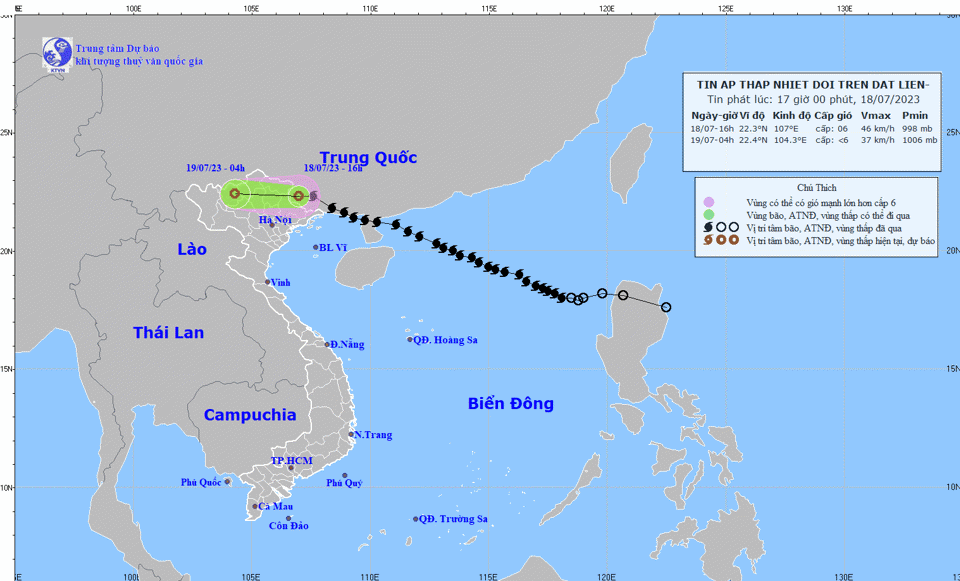Click the forecast-position symbols in the legend
The width and height of the screenshot is (960, 581).
tap(720, 241)
